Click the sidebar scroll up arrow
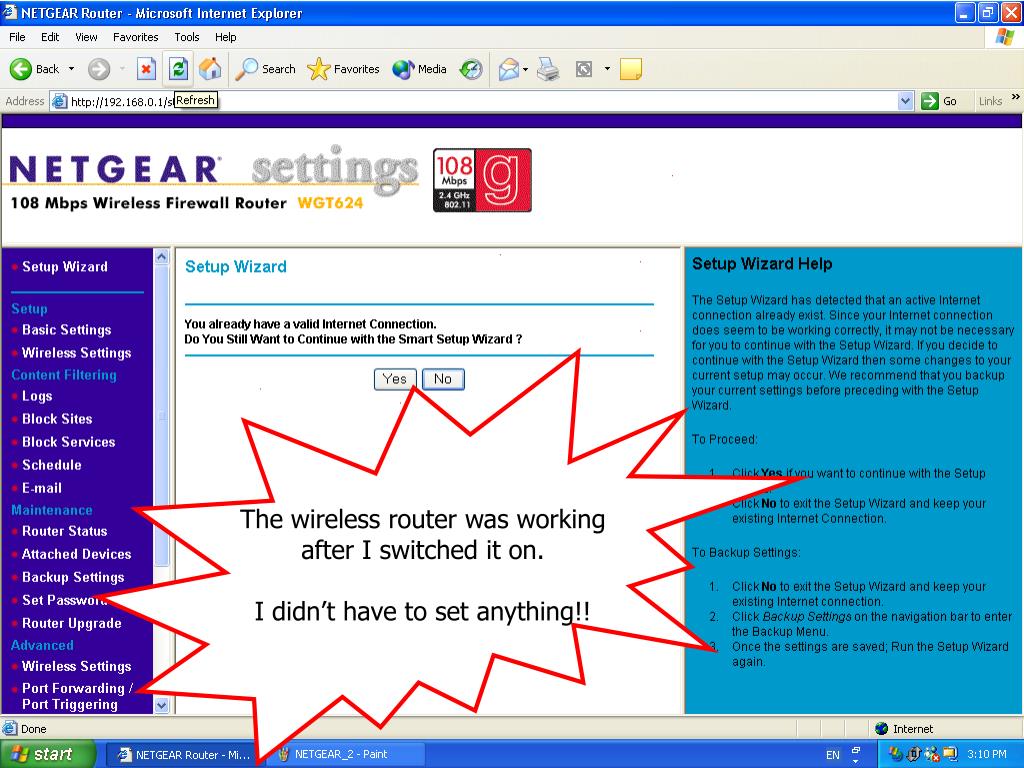 (161, 257)
